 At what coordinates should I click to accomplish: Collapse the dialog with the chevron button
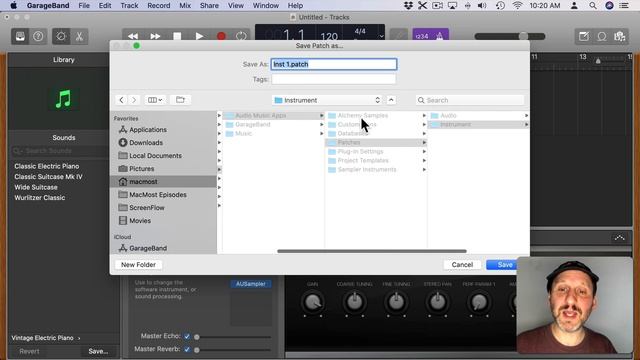pyautogui.click(x=391, y=100)
